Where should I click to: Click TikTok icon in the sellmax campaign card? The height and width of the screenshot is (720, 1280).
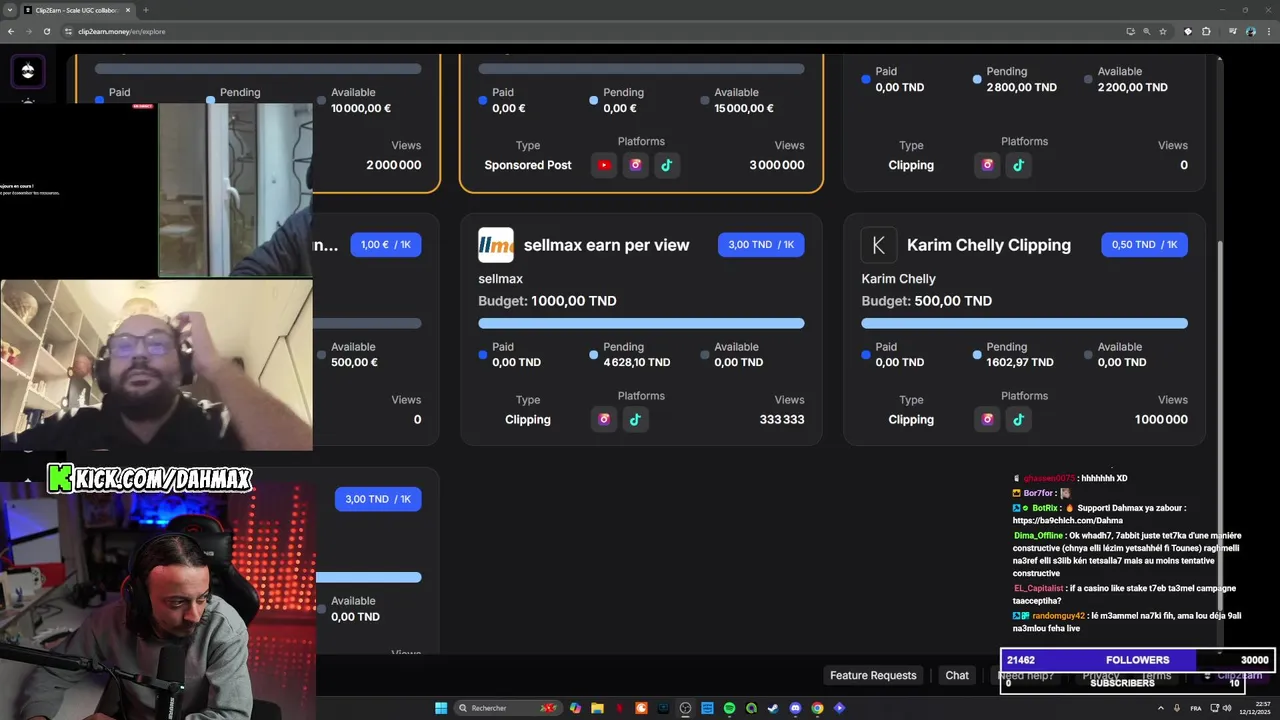635,419
